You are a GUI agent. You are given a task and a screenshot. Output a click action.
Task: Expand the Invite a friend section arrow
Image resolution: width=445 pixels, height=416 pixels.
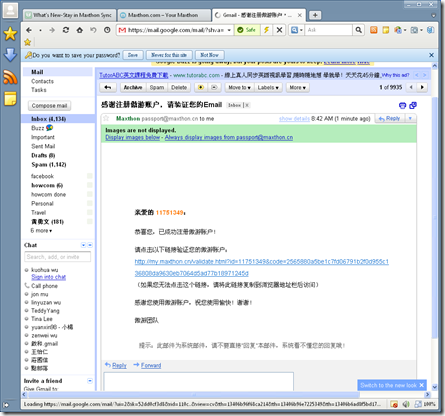tap(90, 381)
